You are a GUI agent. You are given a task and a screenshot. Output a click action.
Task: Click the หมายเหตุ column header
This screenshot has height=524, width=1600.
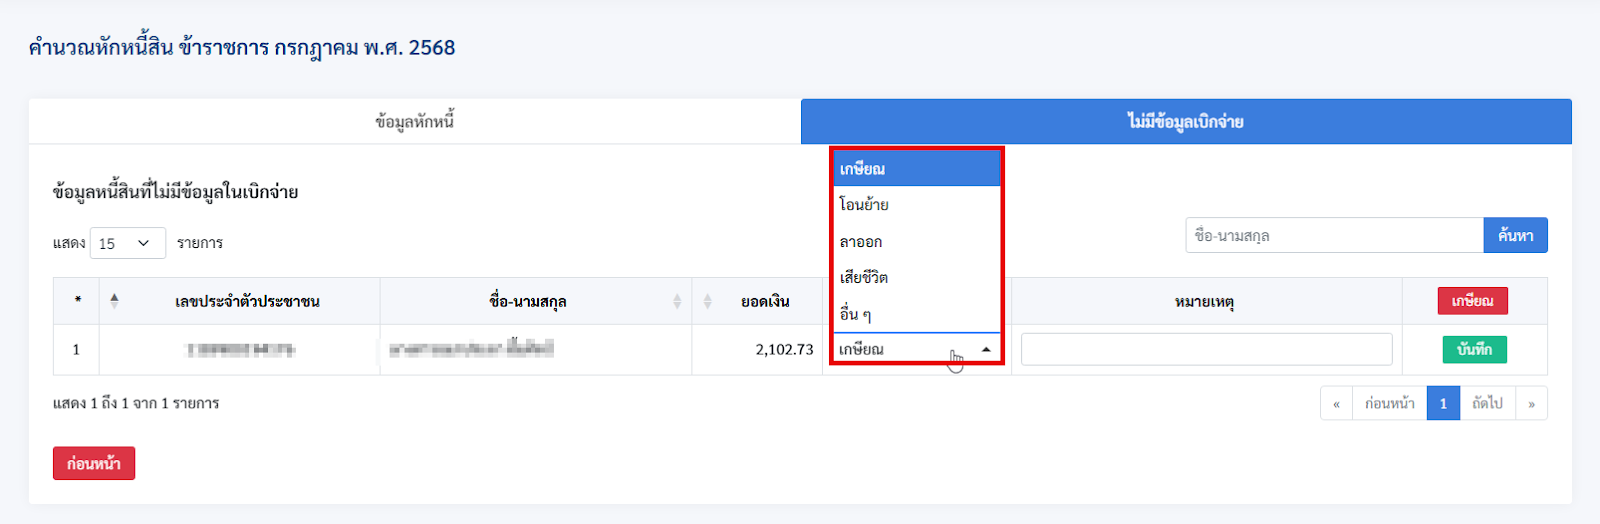click(1206, 301)
